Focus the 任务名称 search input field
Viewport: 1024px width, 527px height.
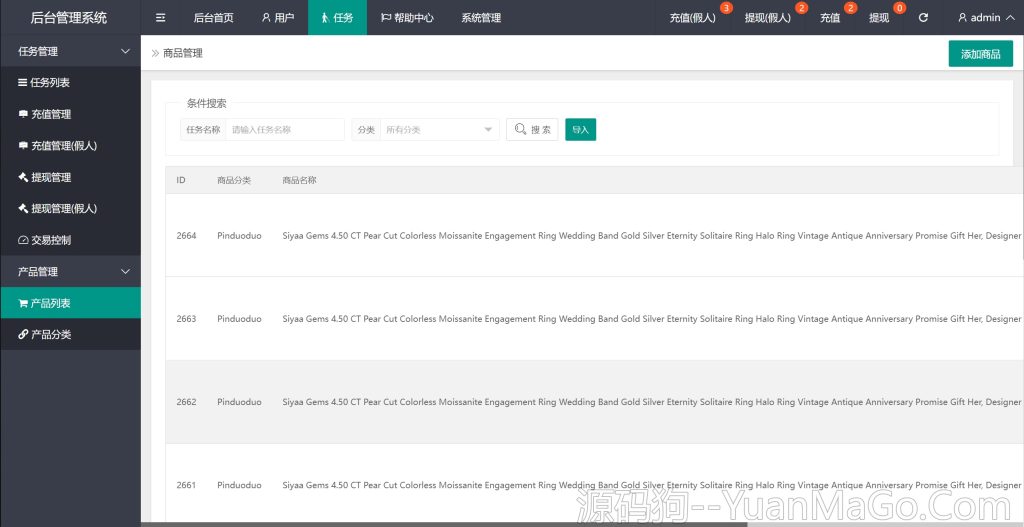click(x=285, y=130)
